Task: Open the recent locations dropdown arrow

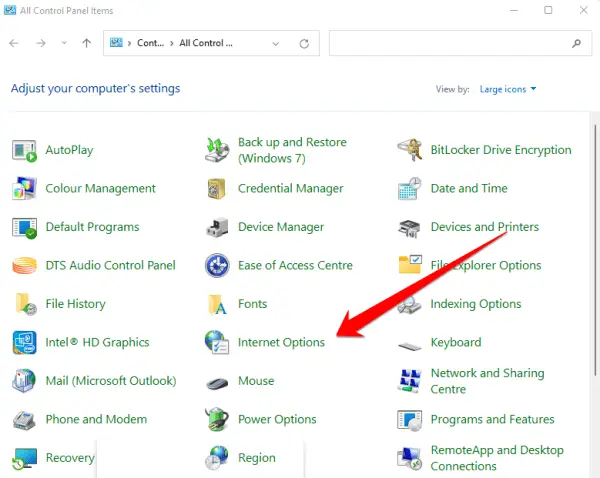Action: (x=64, y=43)
